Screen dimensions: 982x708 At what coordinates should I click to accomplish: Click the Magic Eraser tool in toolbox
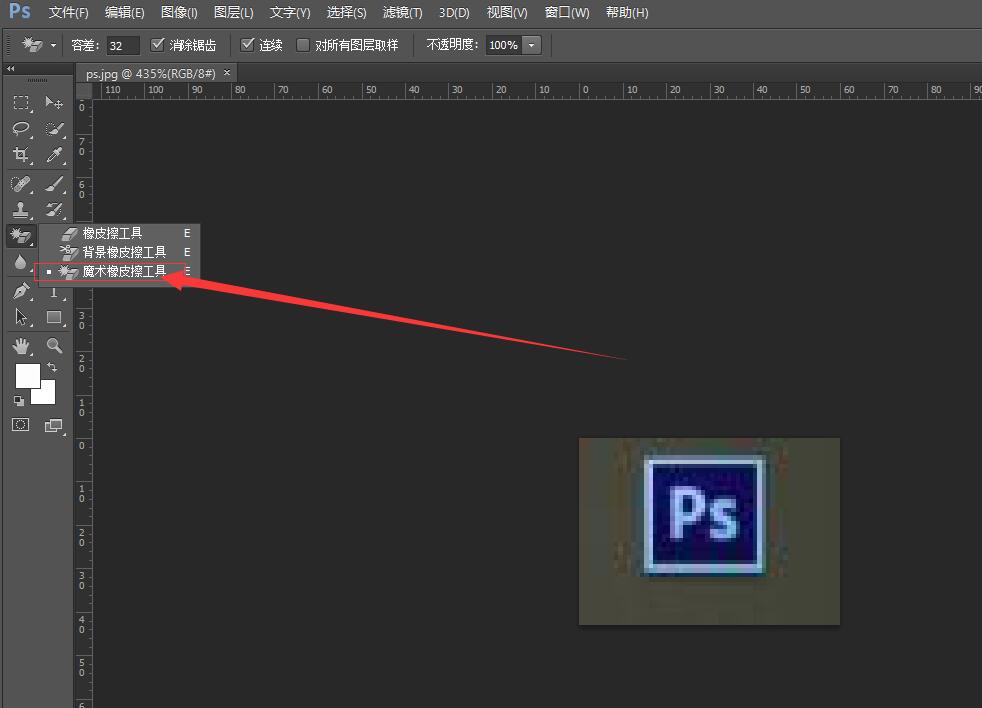(x=21, y=236)
